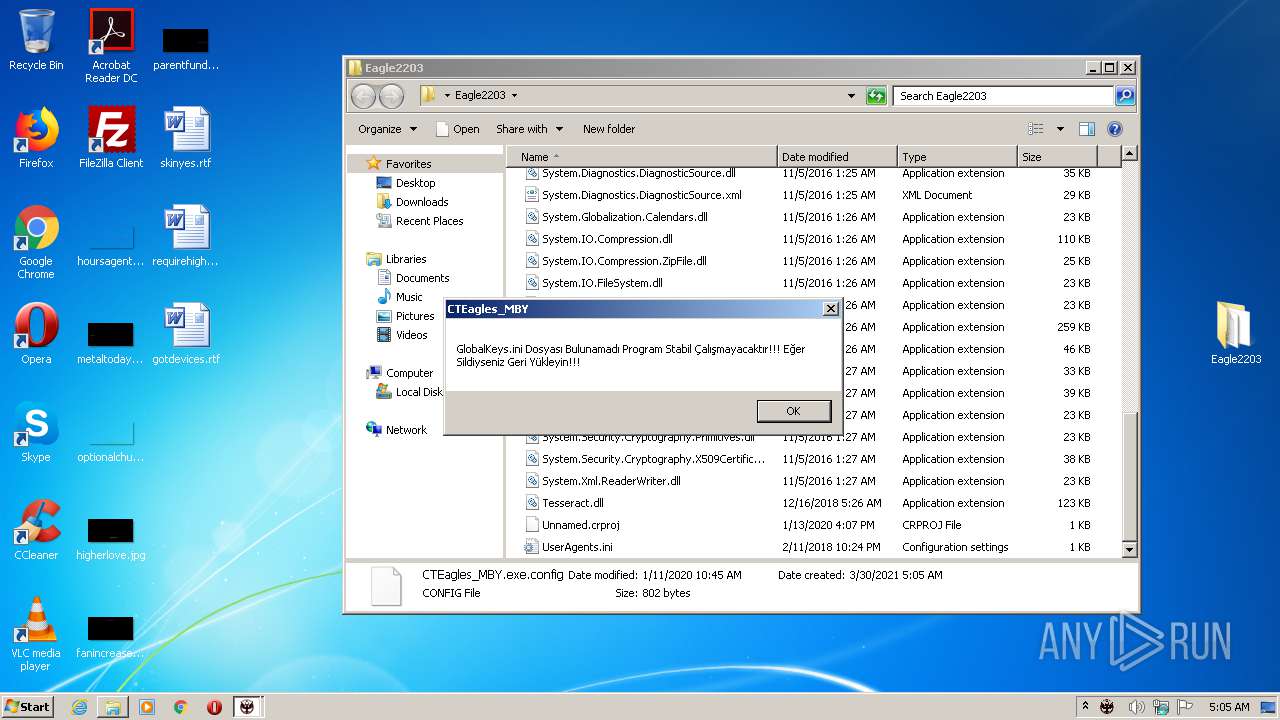
Task: Toggle the preview pane
Action: pos(1087,129)
